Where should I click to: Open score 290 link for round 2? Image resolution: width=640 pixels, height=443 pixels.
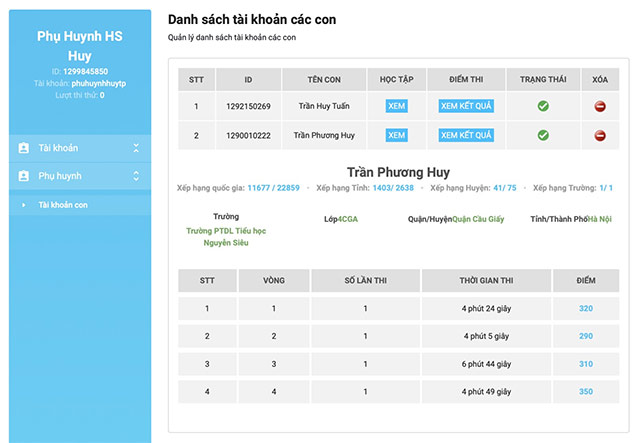(585, 336)
